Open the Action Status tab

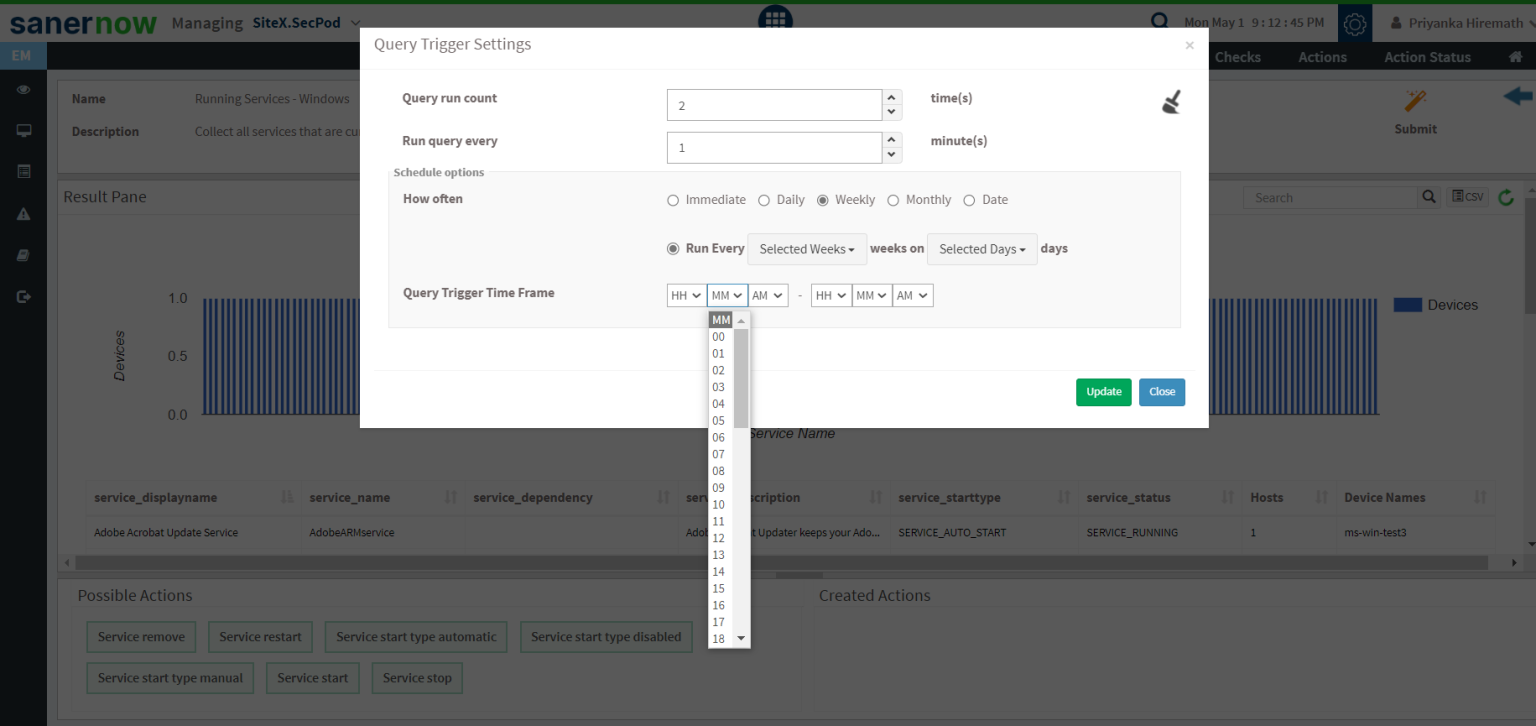pyautogui.click(x=1427, y=57)
